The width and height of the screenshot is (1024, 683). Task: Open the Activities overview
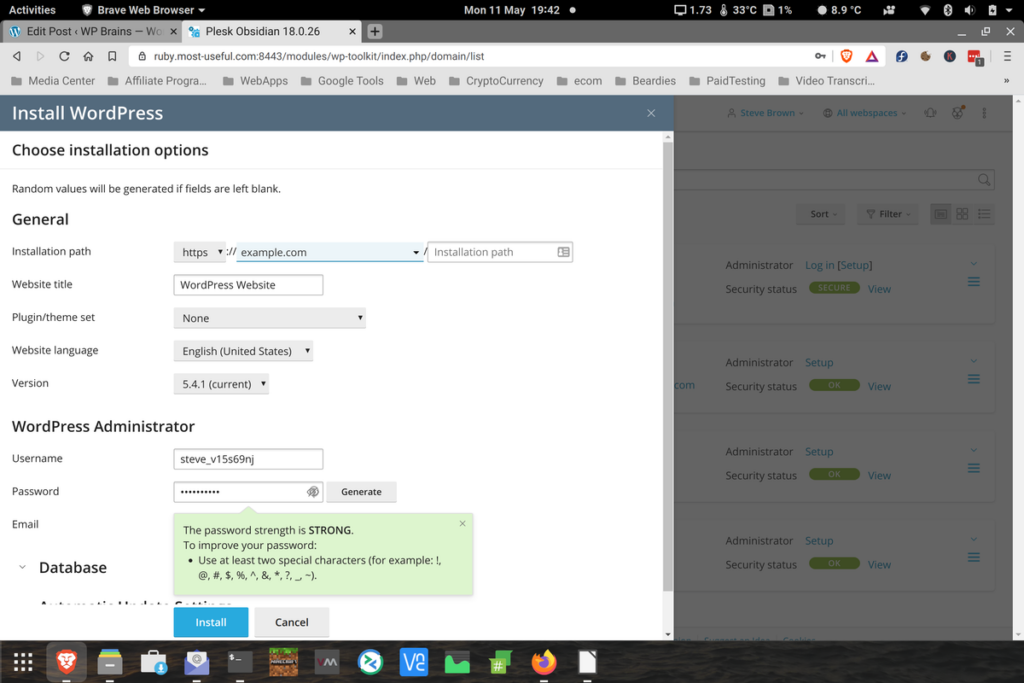pyautogui.click(x=32, y=10)
